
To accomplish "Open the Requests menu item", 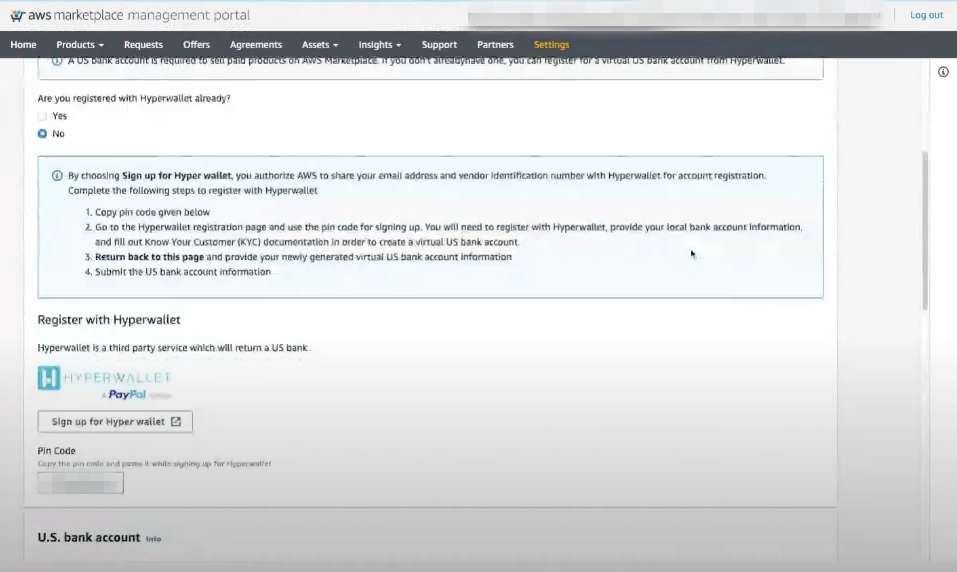I will pyautogui.click(x=143, y=45).
